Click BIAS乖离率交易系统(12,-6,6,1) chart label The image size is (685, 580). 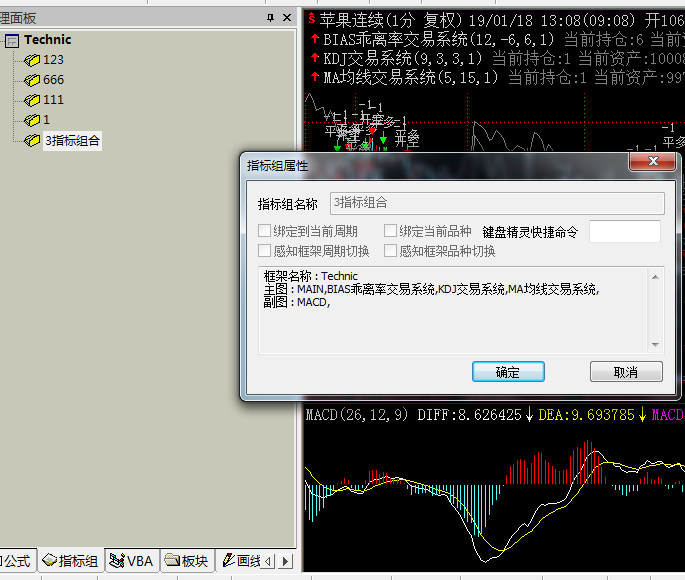point(439,39)
